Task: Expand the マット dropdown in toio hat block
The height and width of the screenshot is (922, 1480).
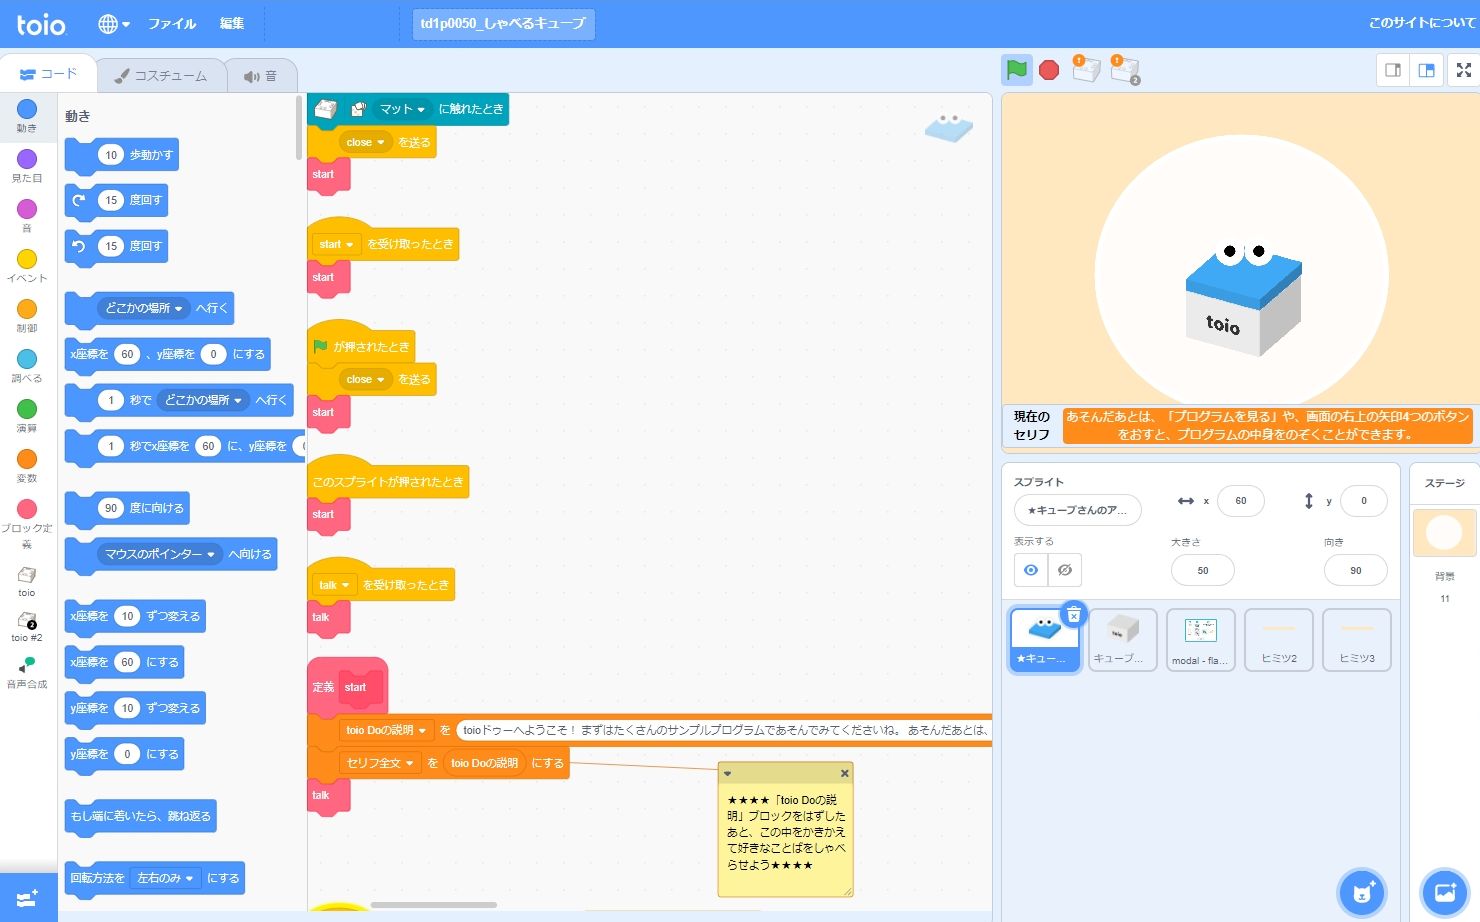Action: pyautogui.click(x=402, y=109)
